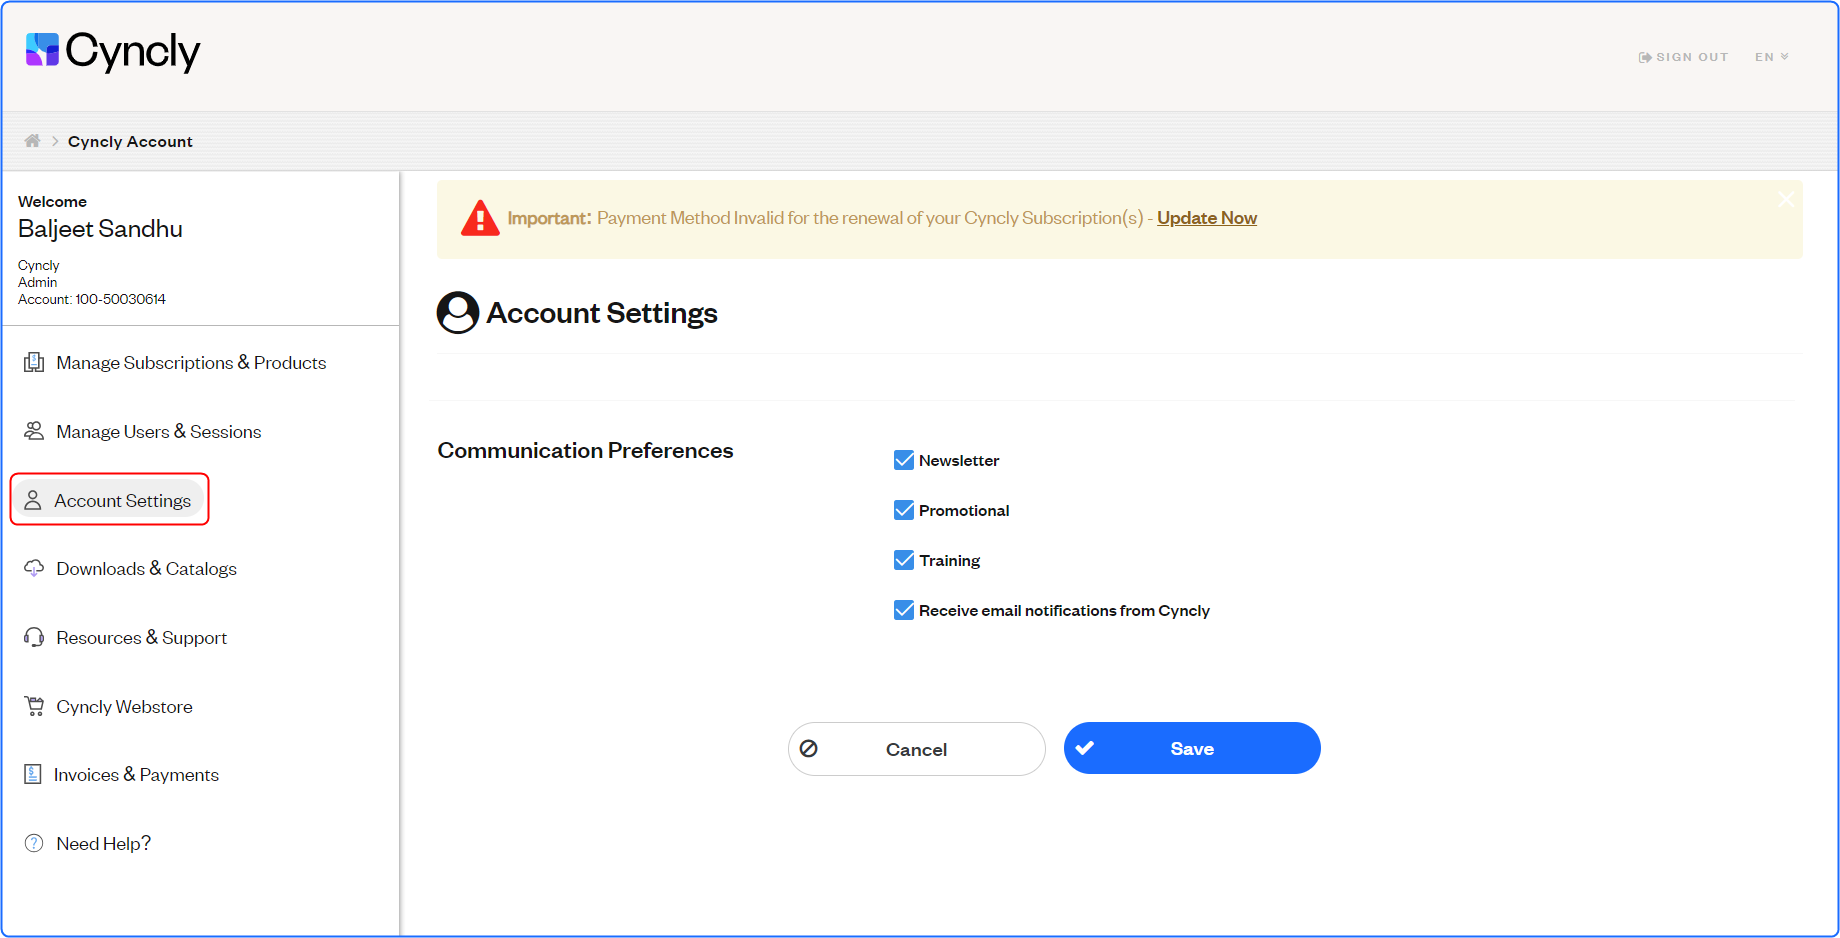Click the Downloads & Catalogs cloud icon
The width and height of the screenshot is (1840, 938).
pyautogui.click(x=34, y=568)
